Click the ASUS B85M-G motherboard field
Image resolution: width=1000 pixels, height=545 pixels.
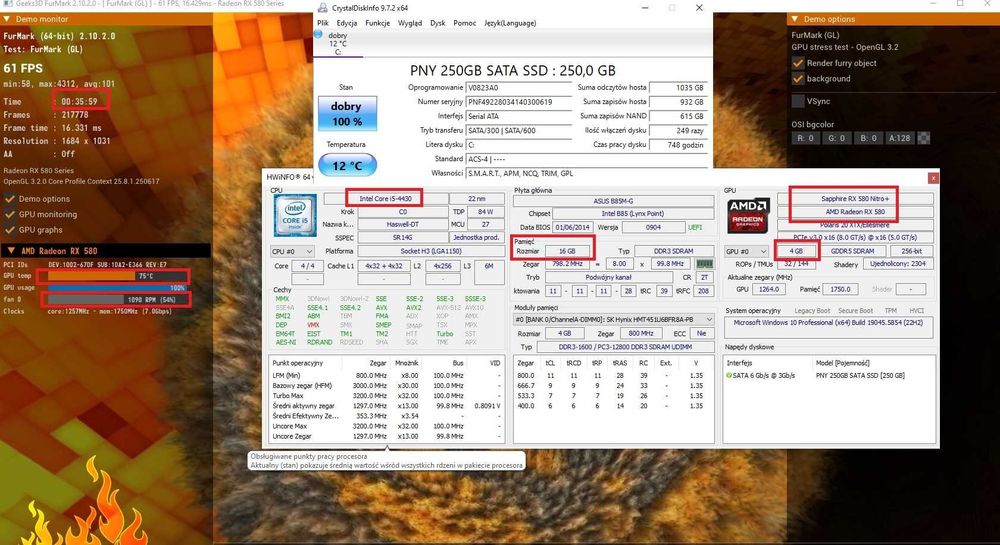(x=614, y=201)
